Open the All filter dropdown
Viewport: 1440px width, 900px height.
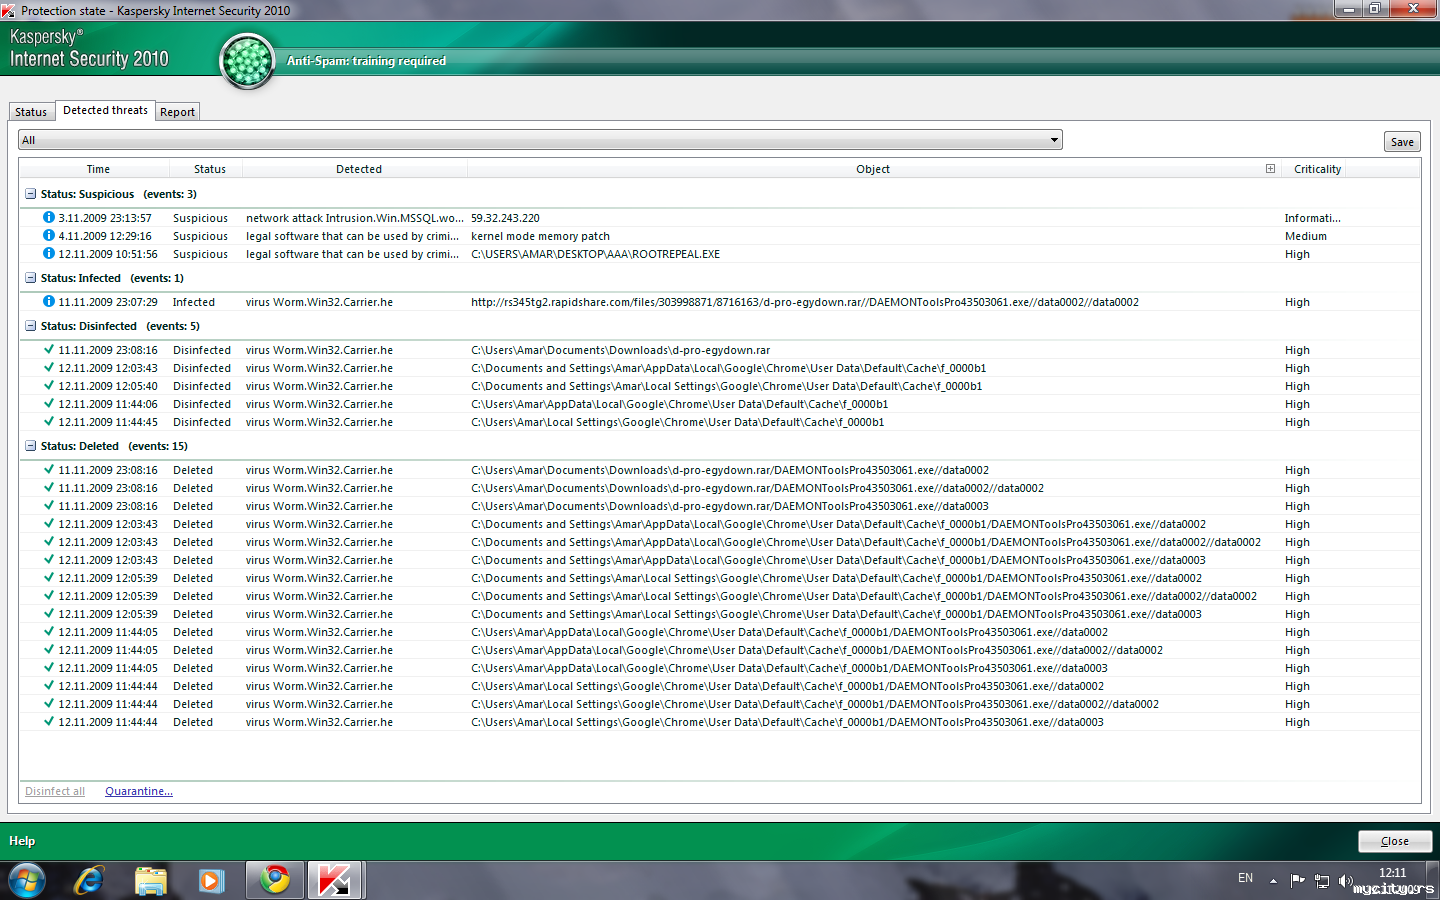540,140
